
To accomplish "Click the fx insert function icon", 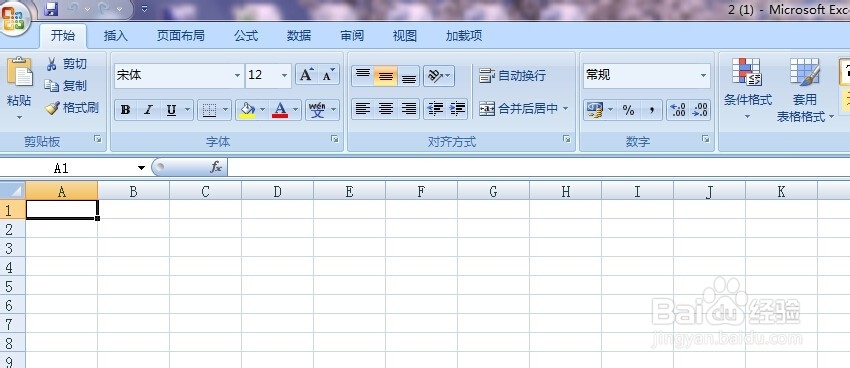I will tap(216, 168).
